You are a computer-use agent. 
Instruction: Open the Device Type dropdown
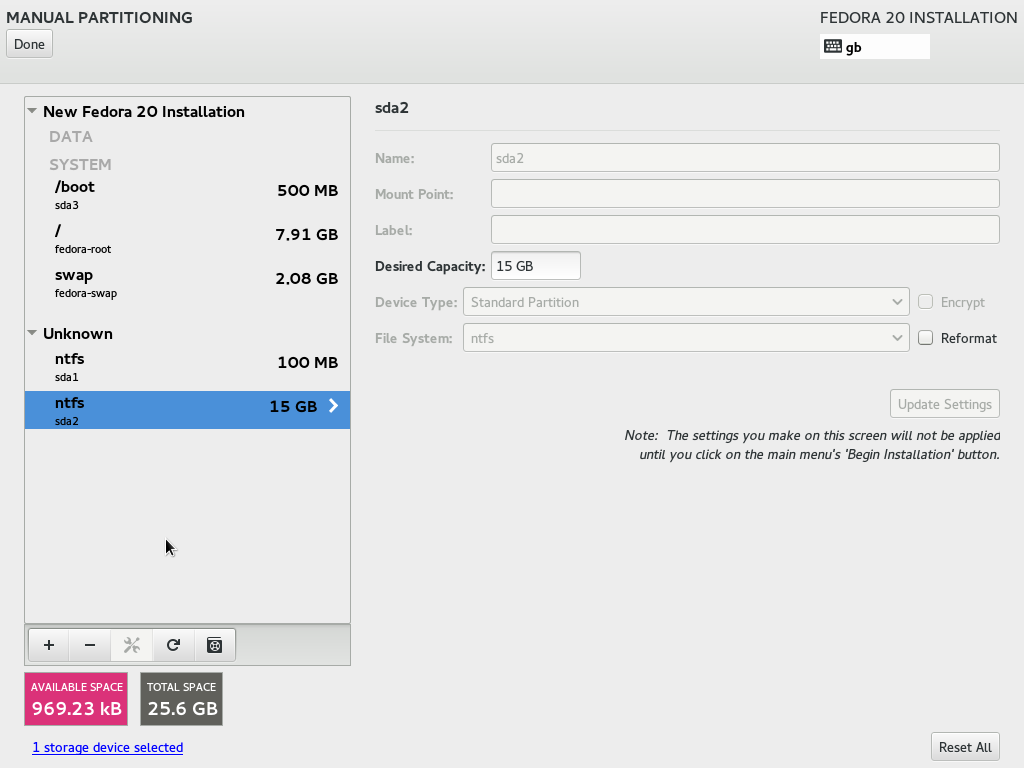coord(686,302)
